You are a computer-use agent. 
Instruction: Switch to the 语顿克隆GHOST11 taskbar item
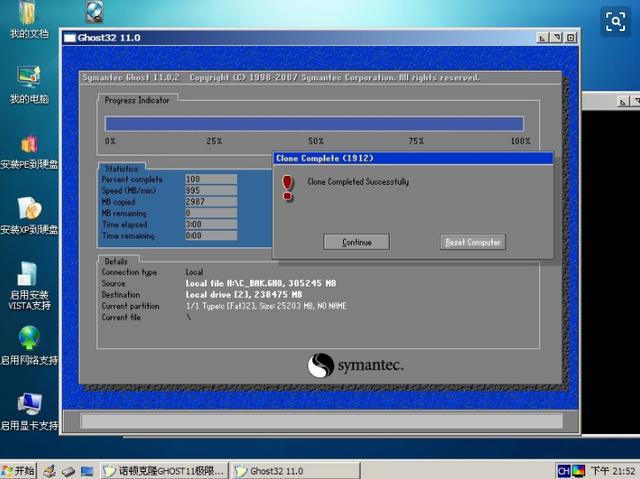coord(165,470)
